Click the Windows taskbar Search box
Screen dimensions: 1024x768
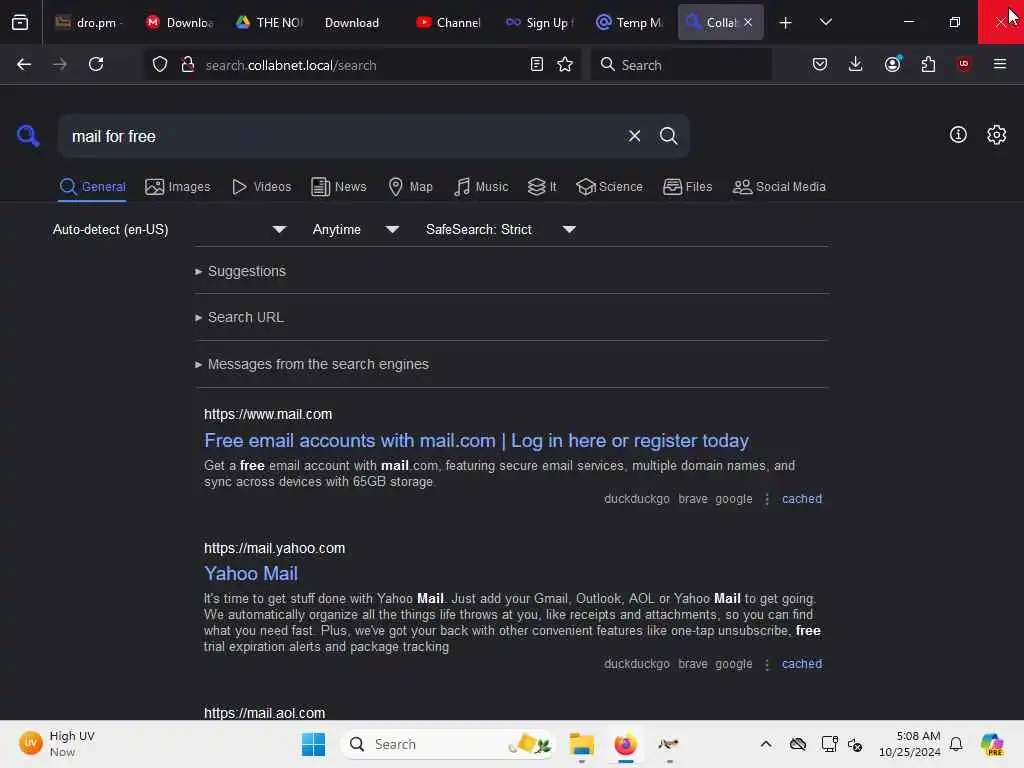448,744
